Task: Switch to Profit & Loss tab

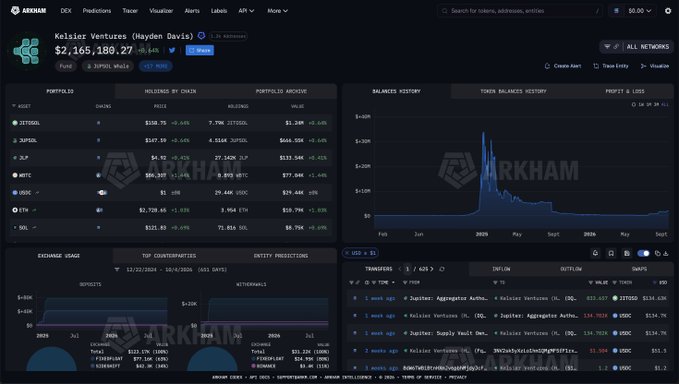Action: (x=624, y=91)
